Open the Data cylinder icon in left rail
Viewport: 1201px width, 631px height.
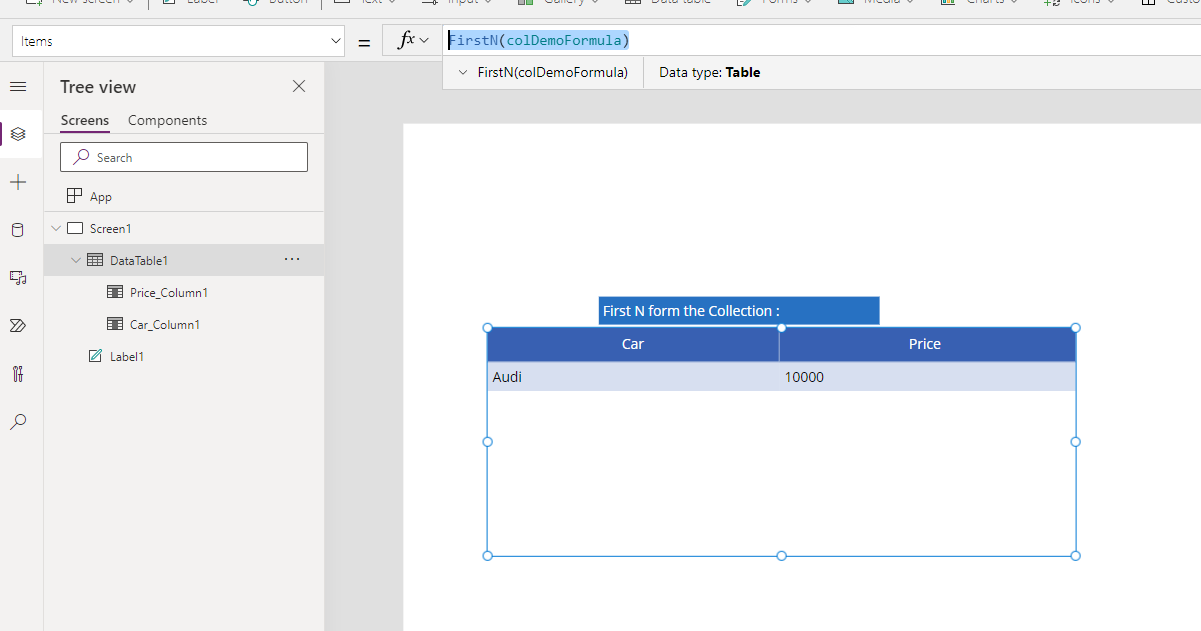tap(18, 230)
